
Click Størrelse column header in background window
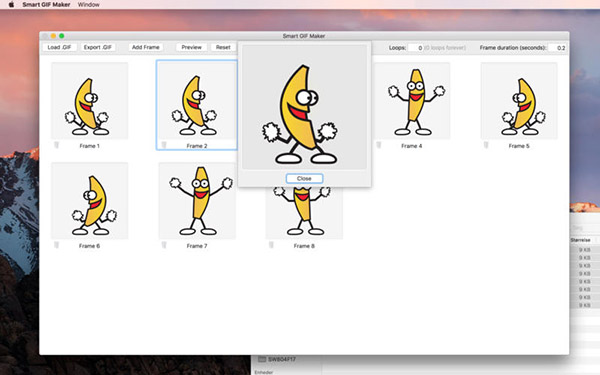coord(580,240)
